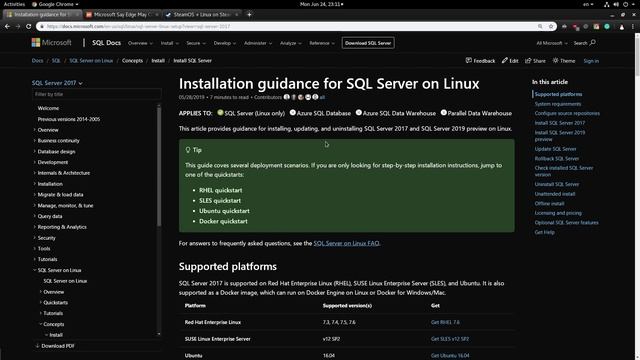Open the Install dropdown menu
This screenshot has height=360, width=640.
(x=169, y=43)
